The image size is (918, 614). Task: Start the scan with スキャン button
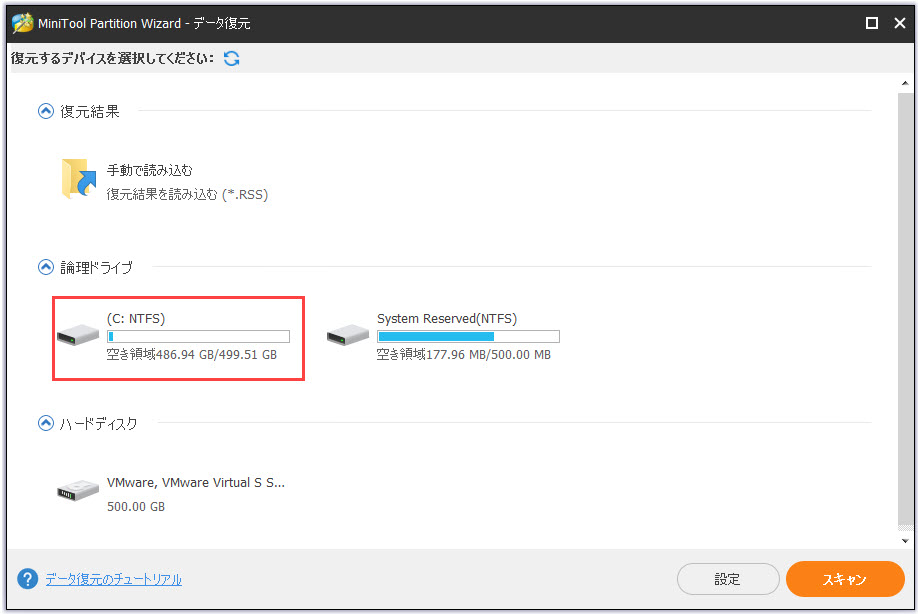tap(845, 579)
